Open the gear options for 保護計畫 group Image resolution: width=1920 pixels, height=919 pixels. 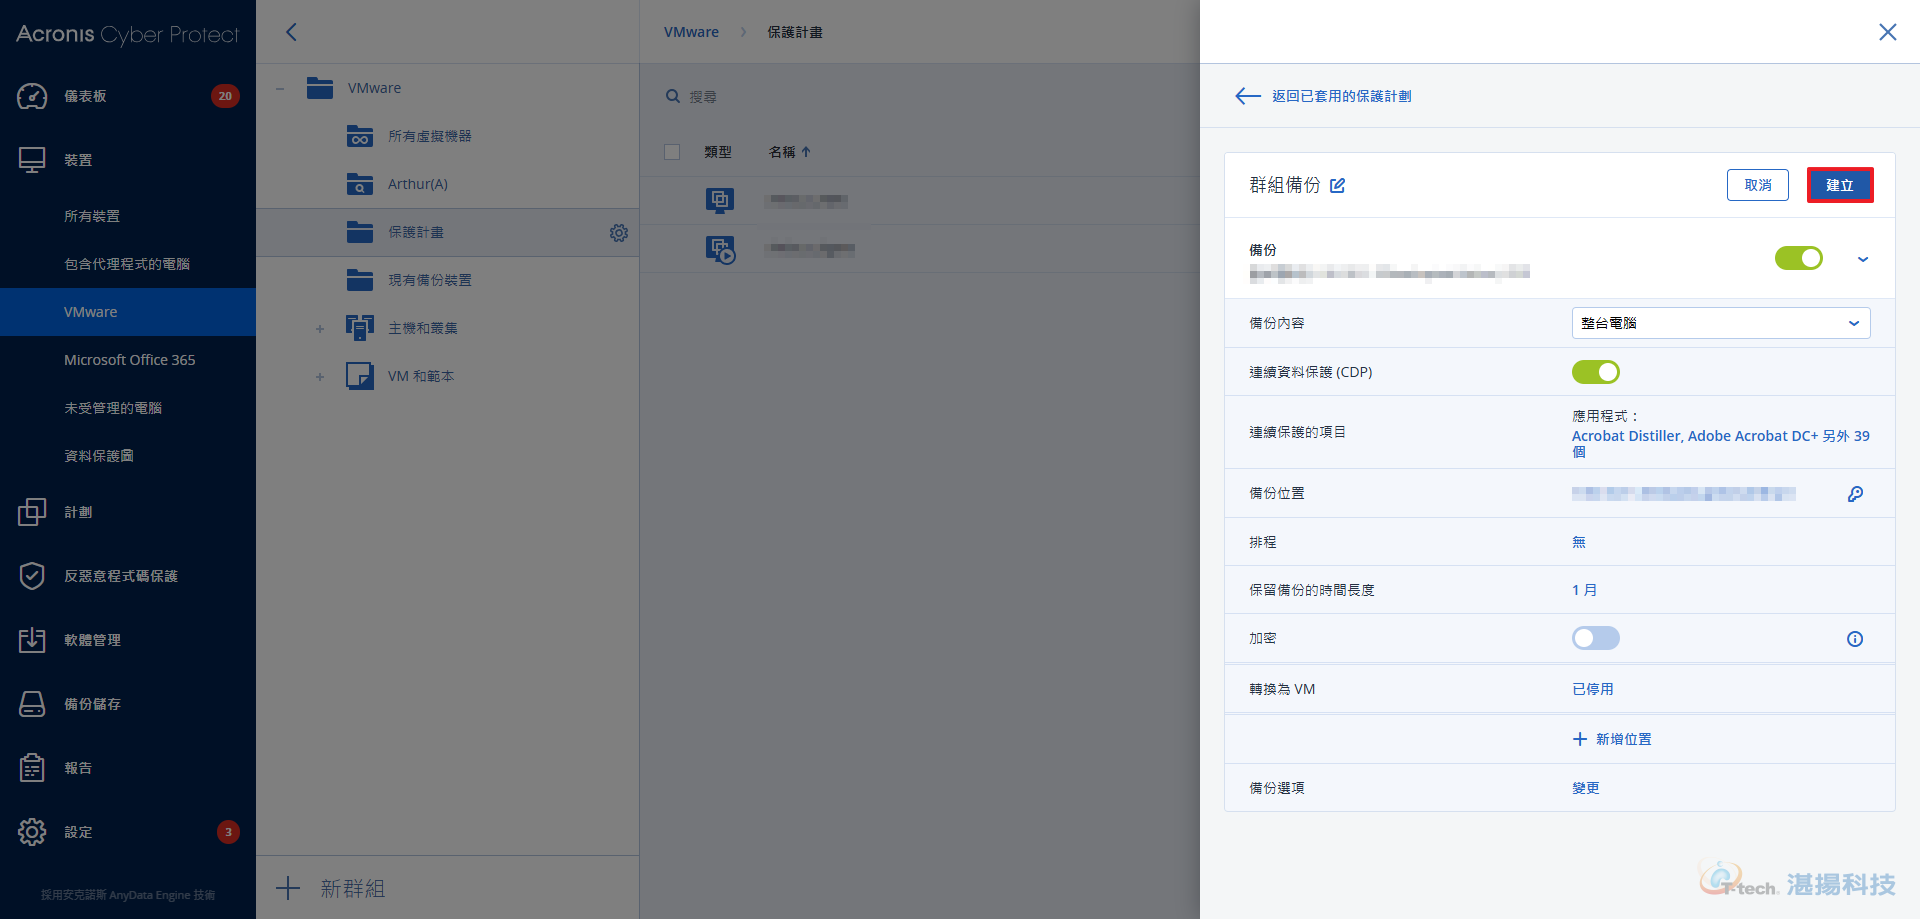(619, 233)
